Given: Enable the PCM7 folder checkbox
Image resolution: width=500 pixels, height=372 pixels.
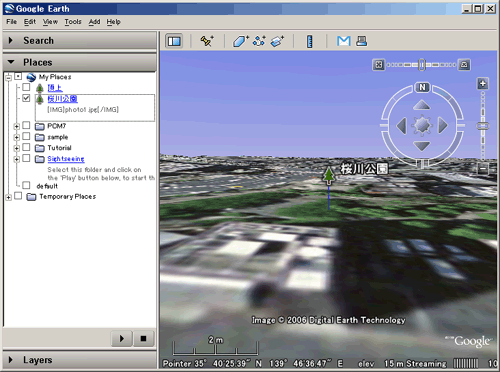Looking at the screenshot, I should pyautogui.click(x=26, y=125).
